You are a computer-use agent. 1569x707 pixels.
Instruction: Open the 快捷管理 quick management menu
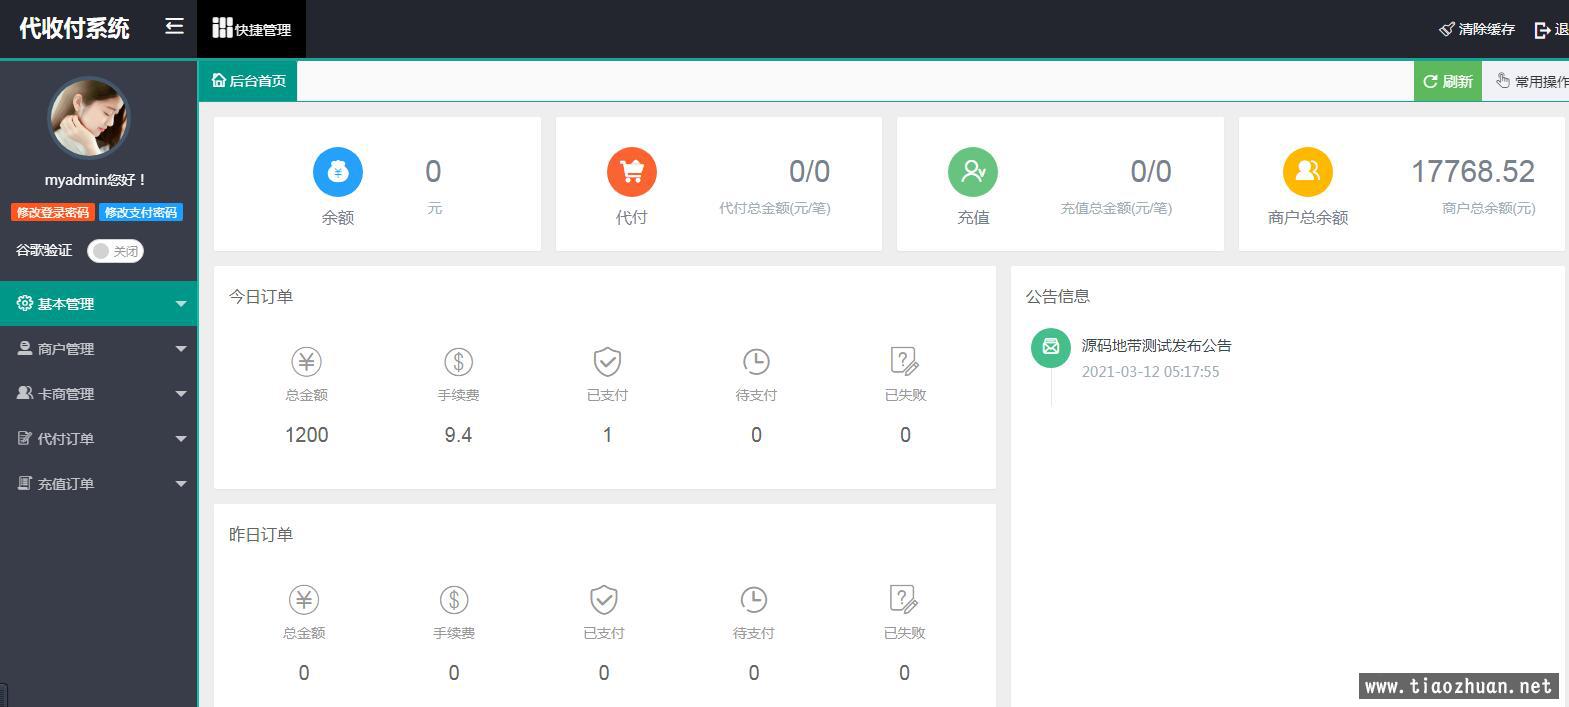(x=252, y=28)
